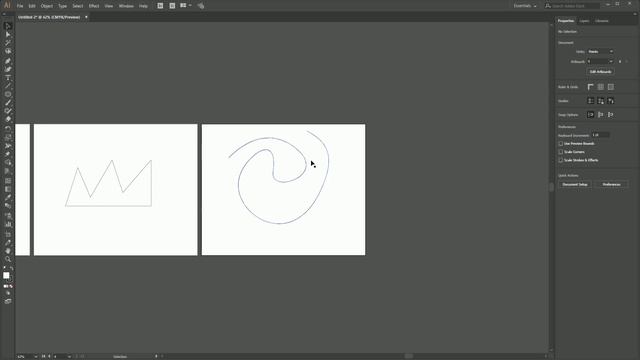Select the Direct Selection tool
640x360 pixels.
[x=8, y=35]
